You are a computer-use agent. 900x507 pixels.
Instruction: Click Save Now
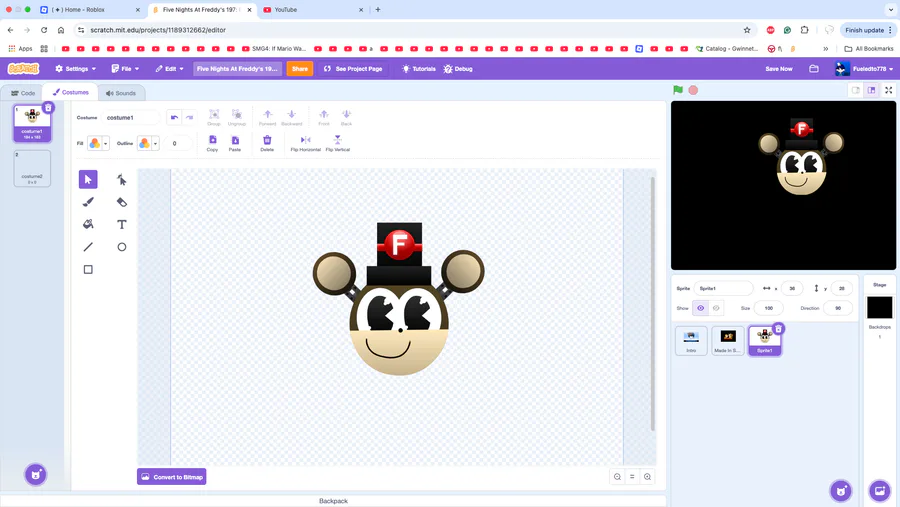[x=778, y=68]
